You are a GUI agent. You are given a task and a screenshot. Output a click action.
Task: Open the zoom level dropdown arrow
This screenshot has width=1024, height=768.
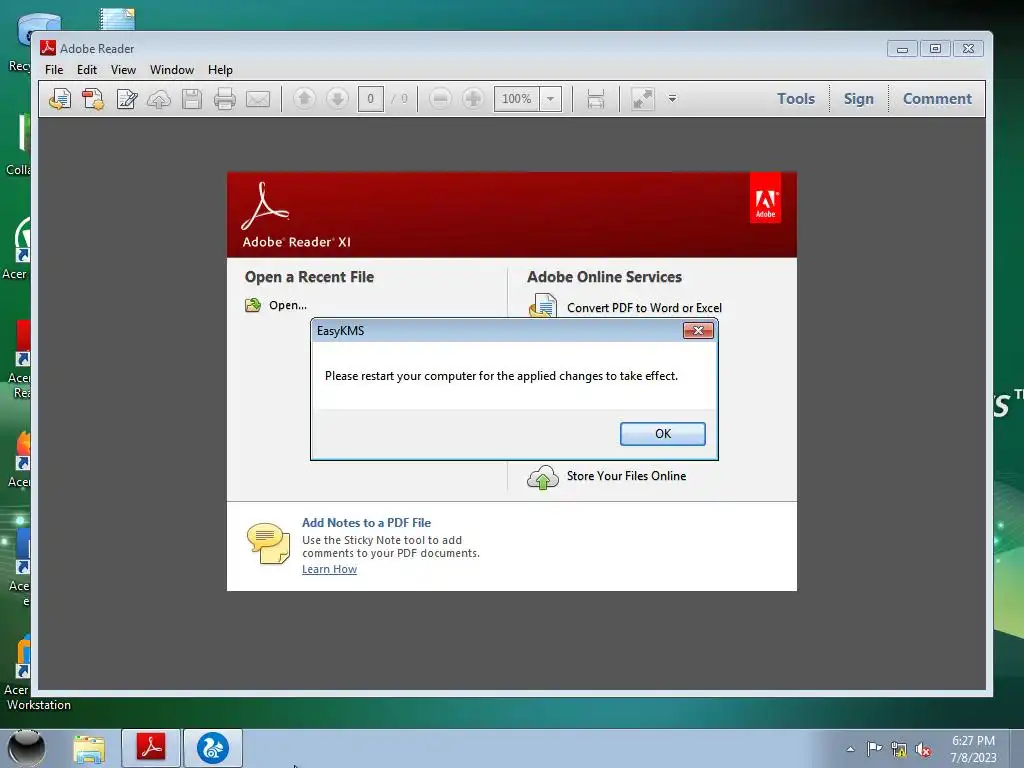click(x=551, y=99)
